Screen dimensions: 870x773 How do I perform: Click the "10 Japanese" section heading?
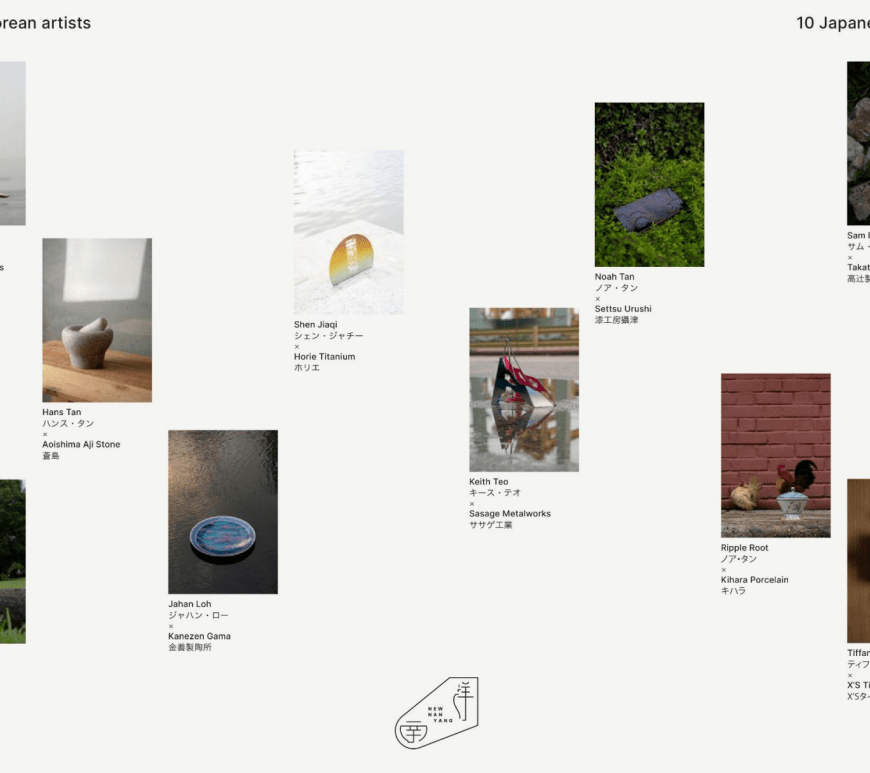[x=832, y=23]
